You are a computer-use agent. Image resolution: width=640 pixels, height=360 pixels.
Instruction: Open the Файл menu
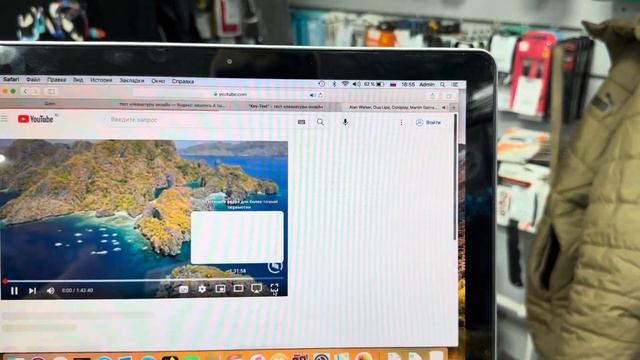33,80
